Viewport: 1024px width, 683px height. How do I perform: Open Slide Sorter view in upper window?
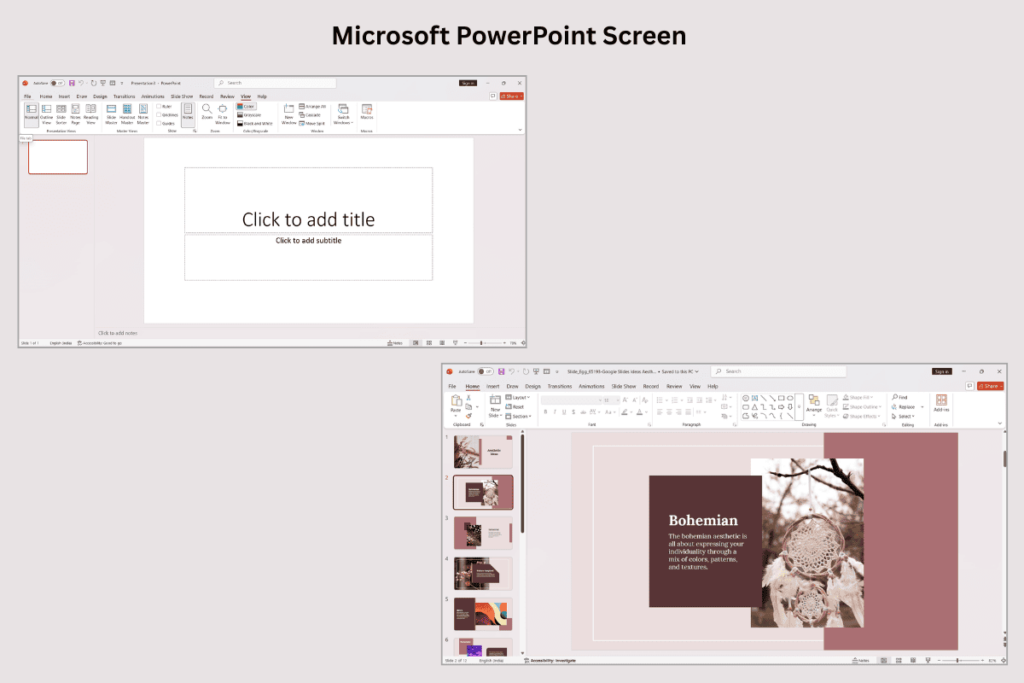[61, 114]
